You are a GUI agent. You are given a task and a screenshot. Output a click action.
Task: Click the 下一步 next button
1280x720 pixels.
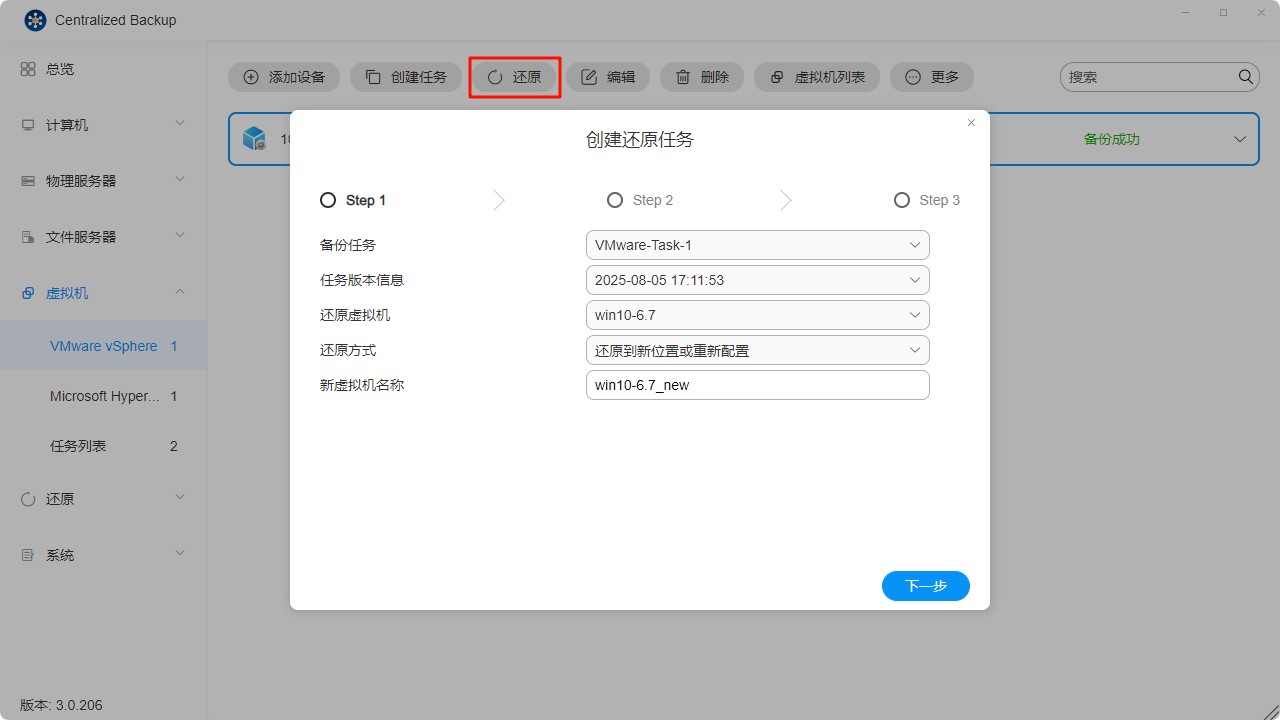pos(925,586)
